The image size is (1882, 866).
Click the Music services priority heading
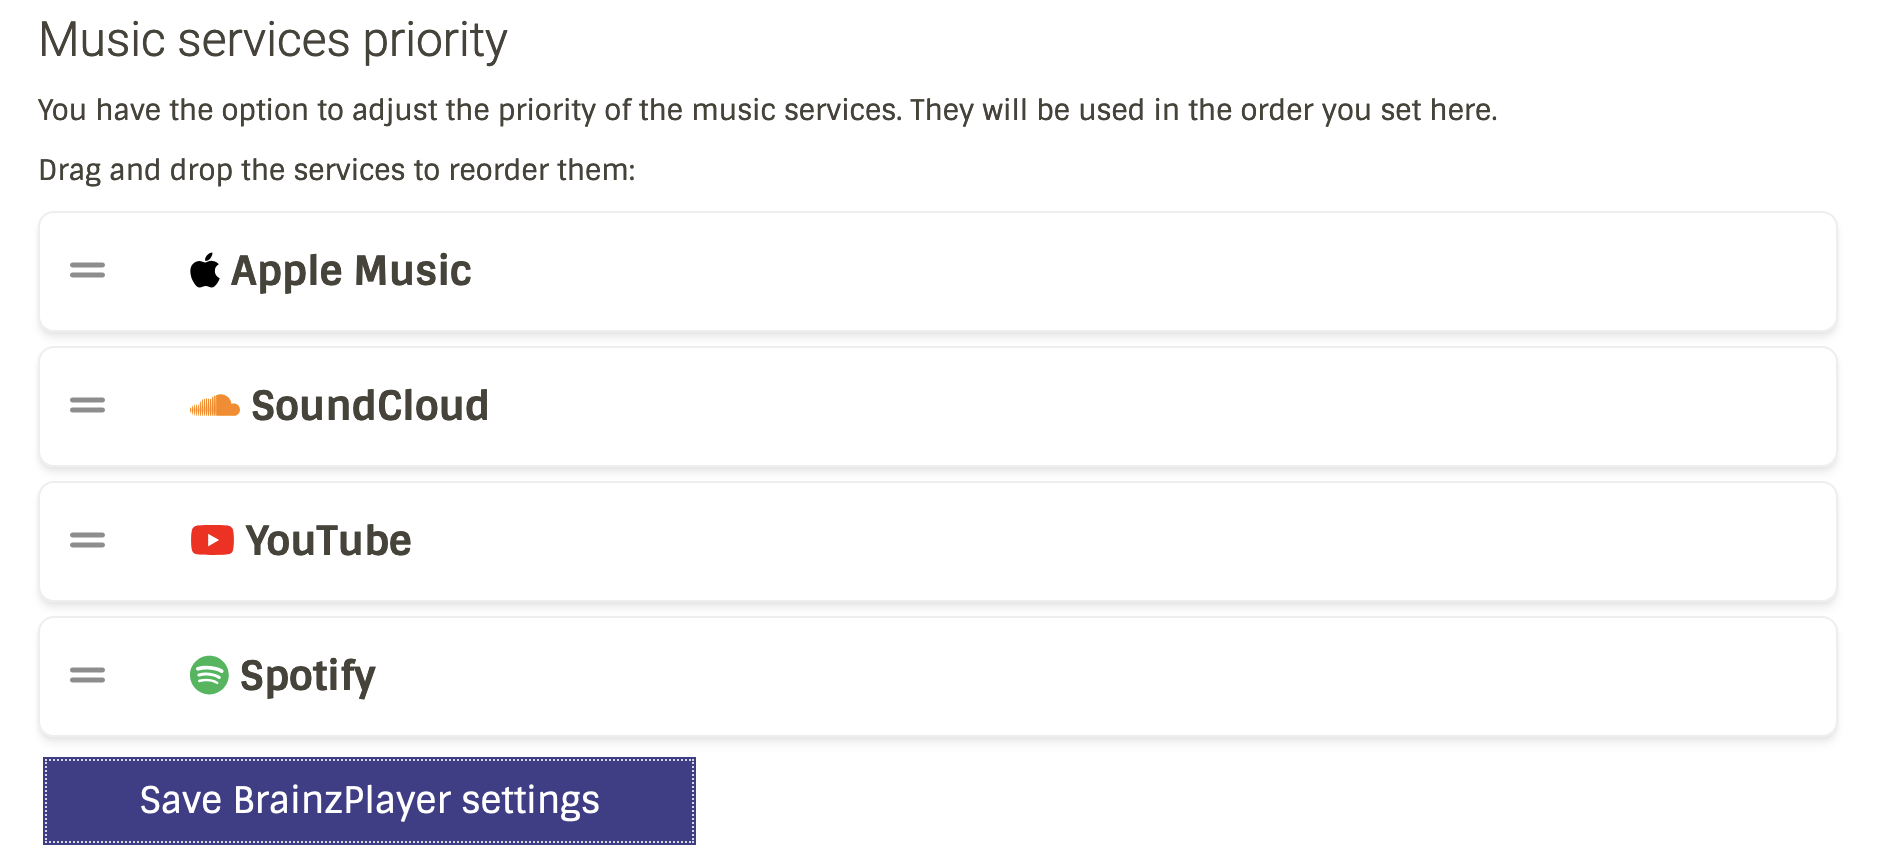[x=273, y=41]
